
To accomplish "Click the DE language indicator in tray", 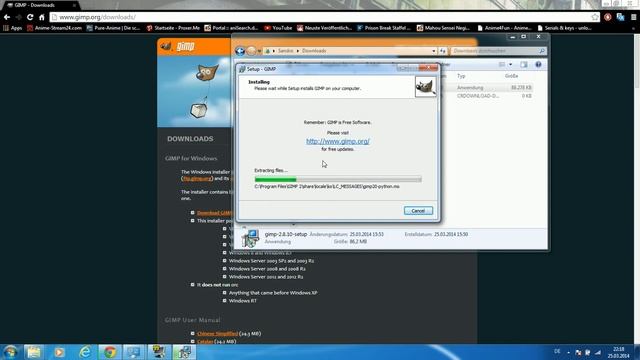I will click(x=557, y=351).
